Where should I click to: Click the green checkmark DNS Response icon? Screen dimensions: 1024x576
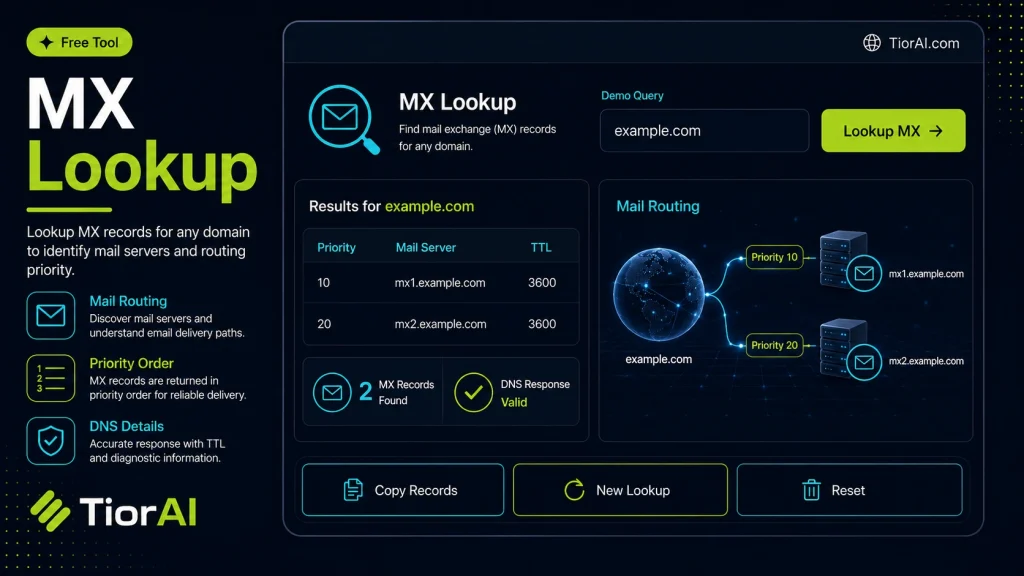click(473, 392)
